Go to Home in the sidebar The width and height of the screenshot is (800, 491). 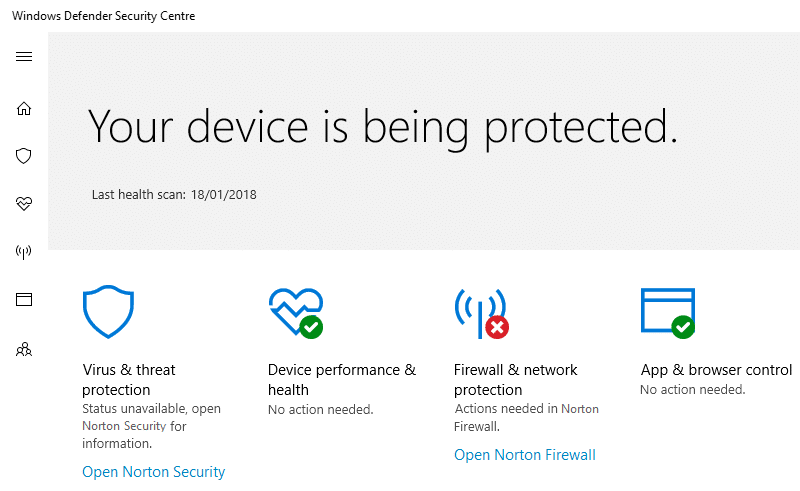click(x=24, y=108)
